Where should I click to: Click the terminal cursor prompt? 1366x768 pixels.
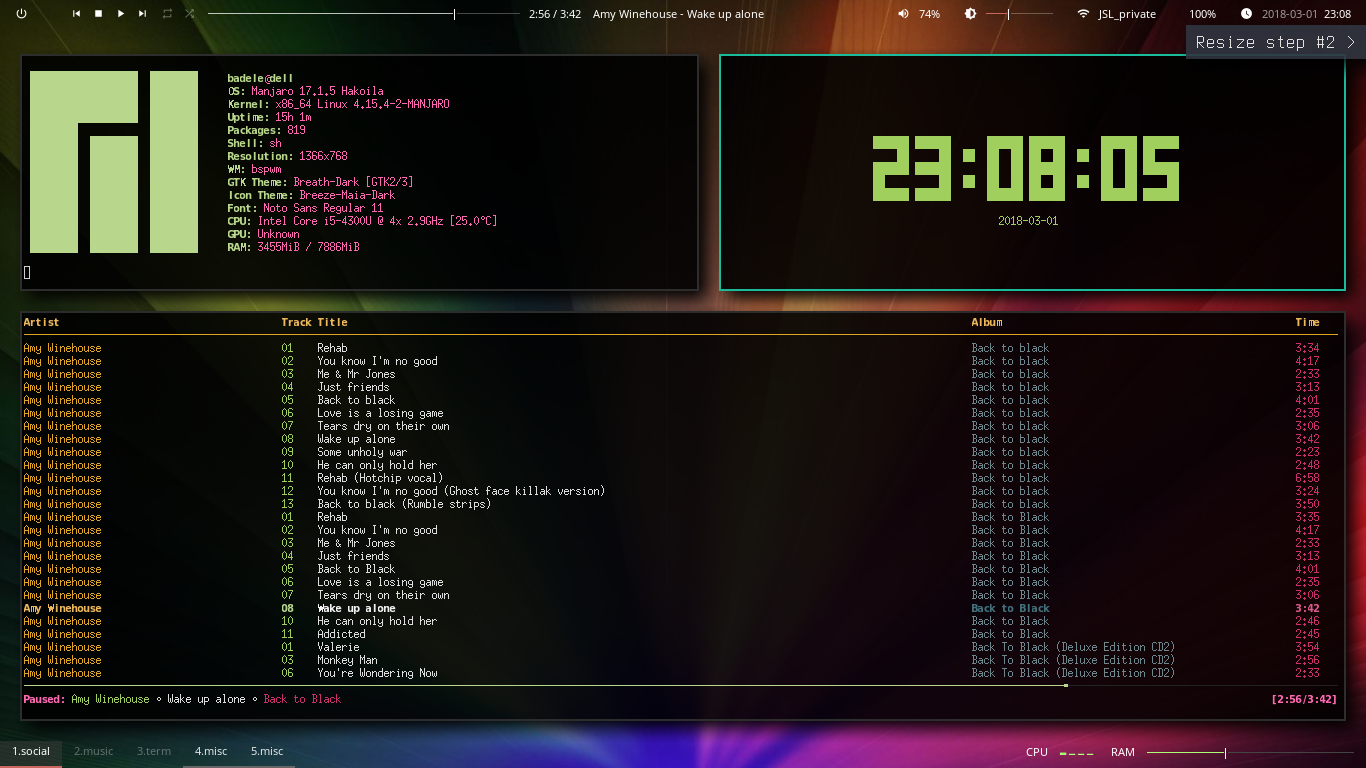coord(27,272)
